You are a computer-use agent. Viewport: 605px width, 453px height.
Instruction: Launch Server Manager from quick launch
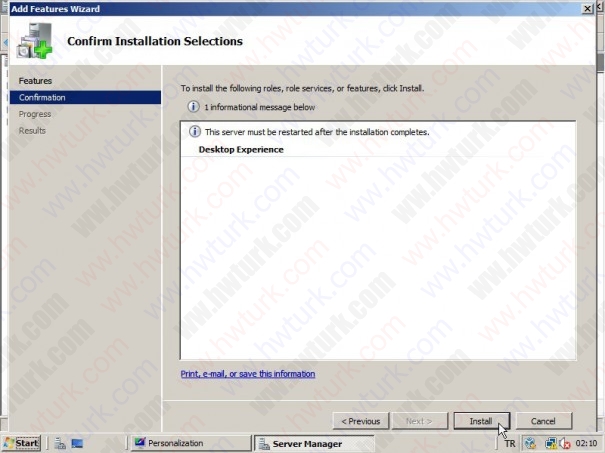[60, 444]
